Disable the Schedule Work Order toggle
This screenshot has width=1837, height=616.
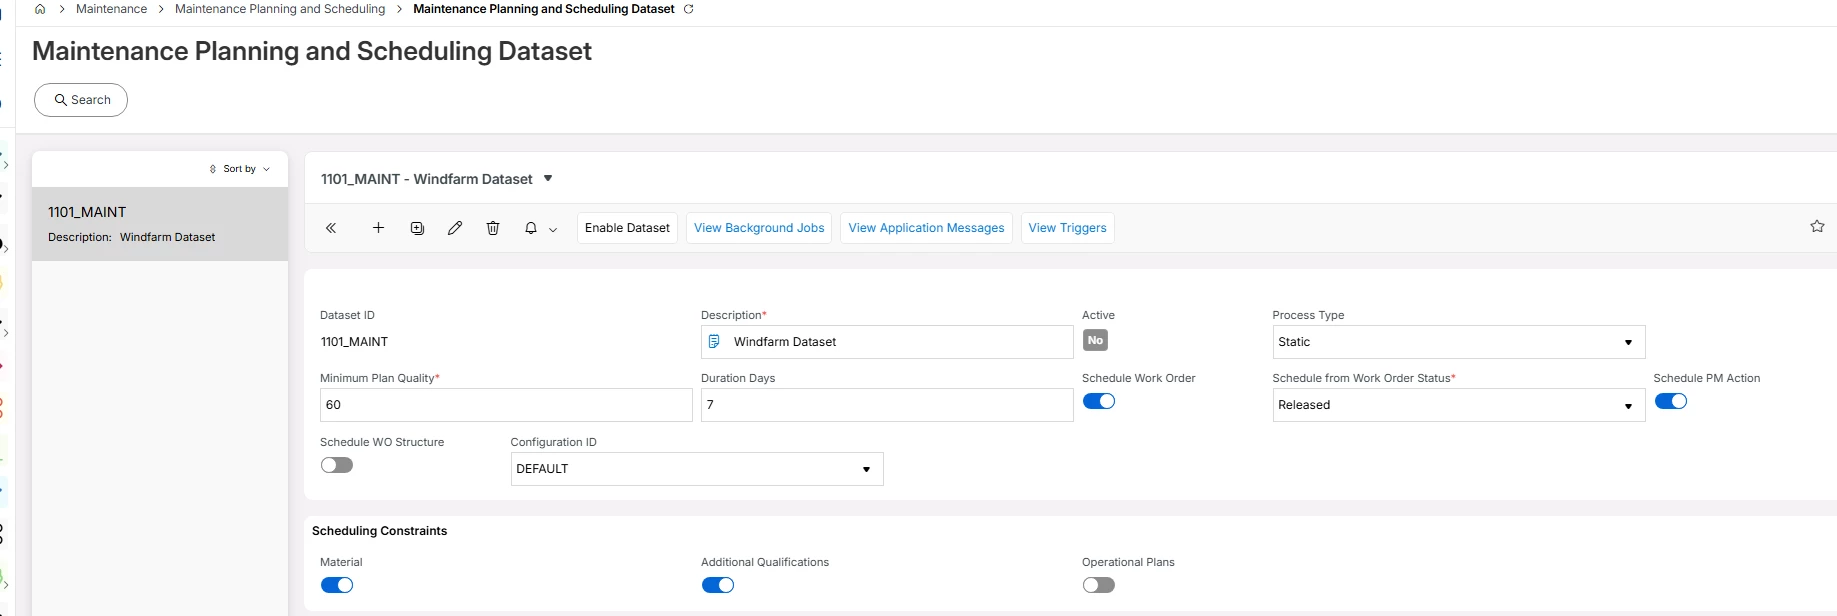click(1098, 401)
